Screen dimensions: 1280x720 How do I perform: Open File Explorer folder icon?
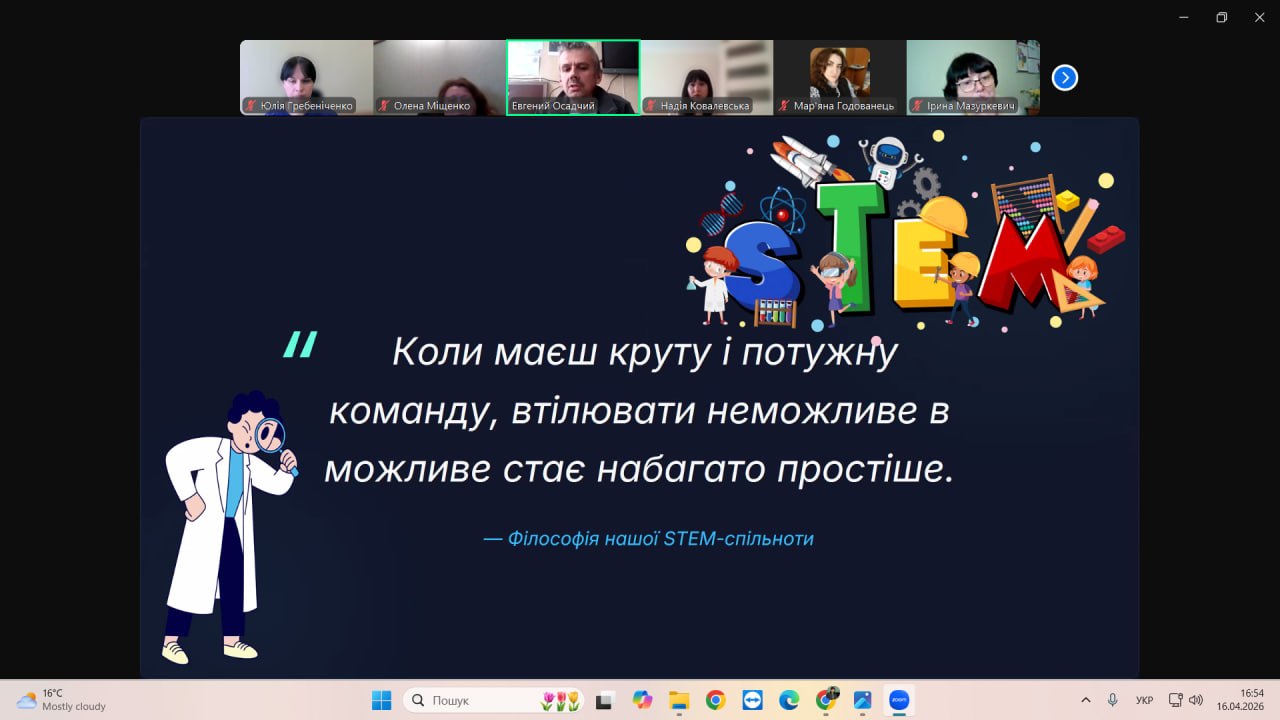(679, 700)
